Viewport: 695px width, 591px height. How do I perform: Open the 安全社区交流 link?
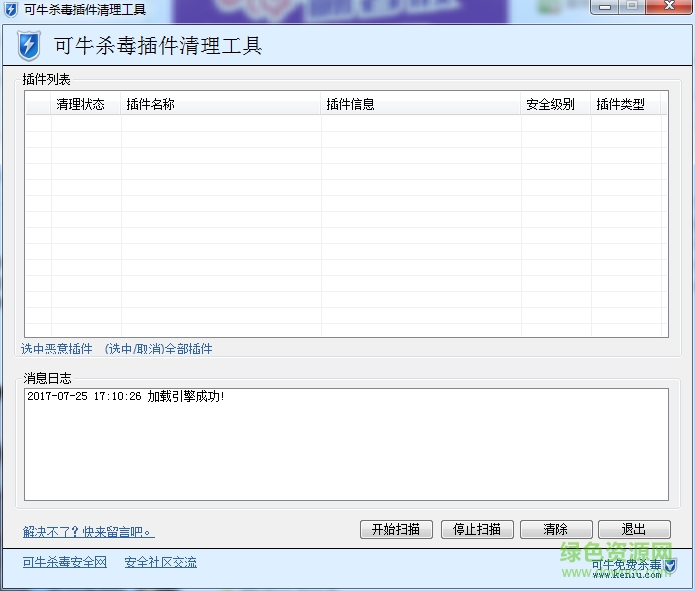pos(160,562)
